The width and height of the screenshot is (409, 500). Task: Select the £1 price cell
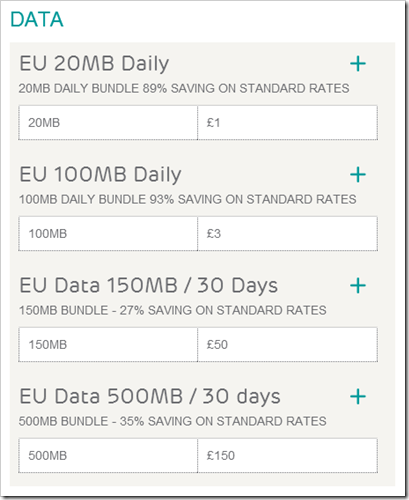pyautogui.click(x=288, y=123)
